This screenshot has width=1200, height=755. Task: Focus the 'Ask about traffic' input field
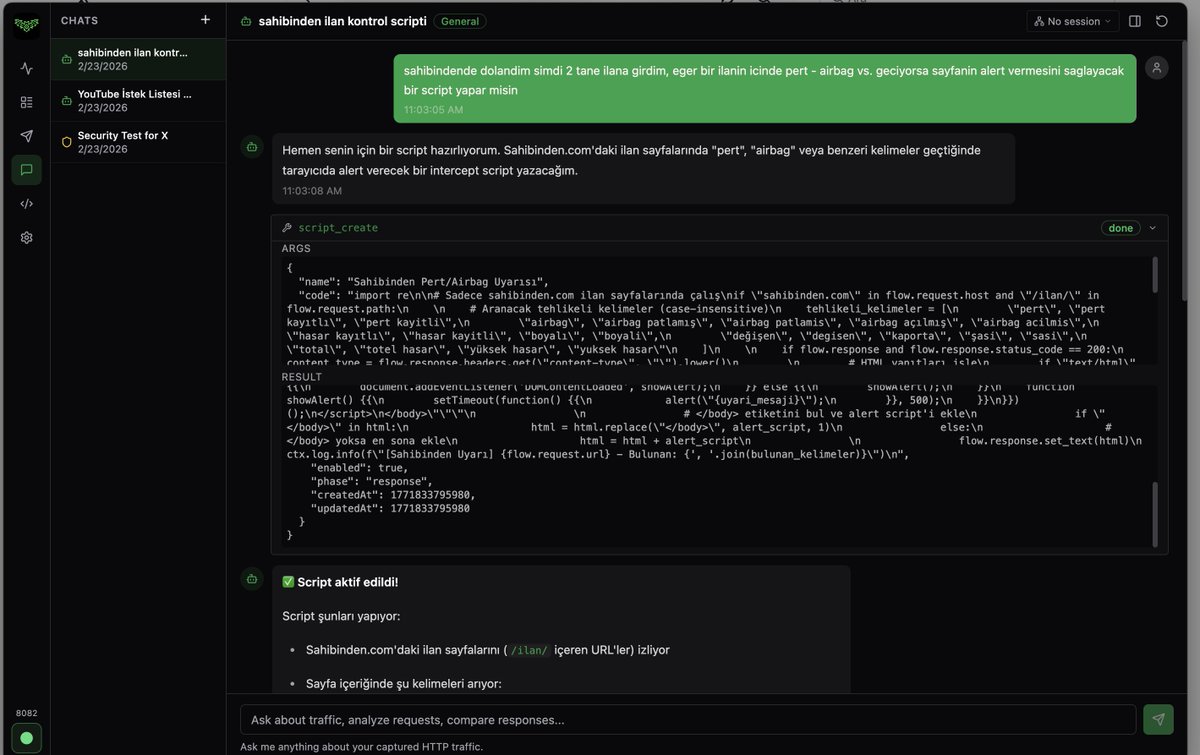[688, 720]
